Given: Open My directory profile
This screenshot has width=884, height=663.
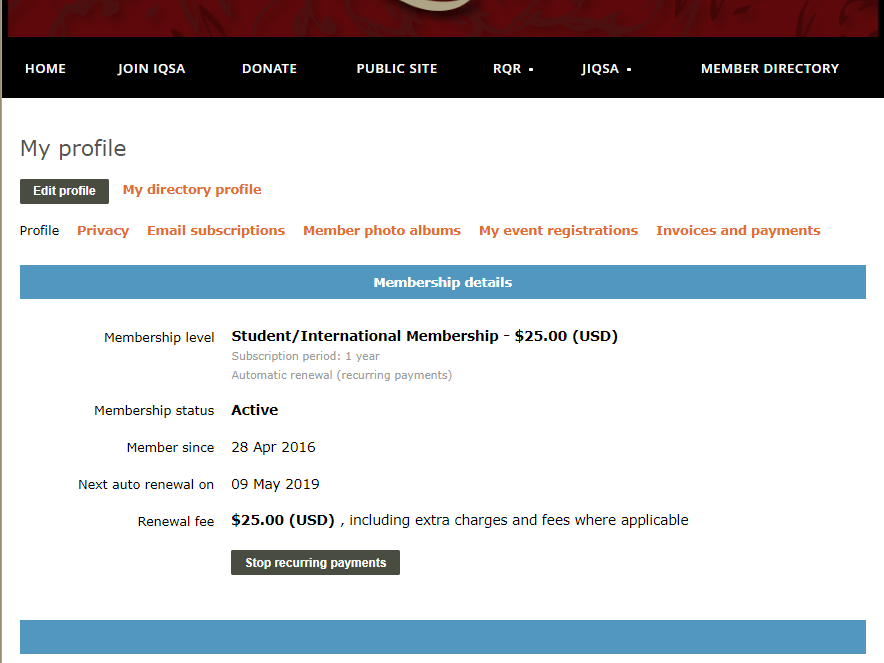Looking at the screenshot, I should [191, 190].
